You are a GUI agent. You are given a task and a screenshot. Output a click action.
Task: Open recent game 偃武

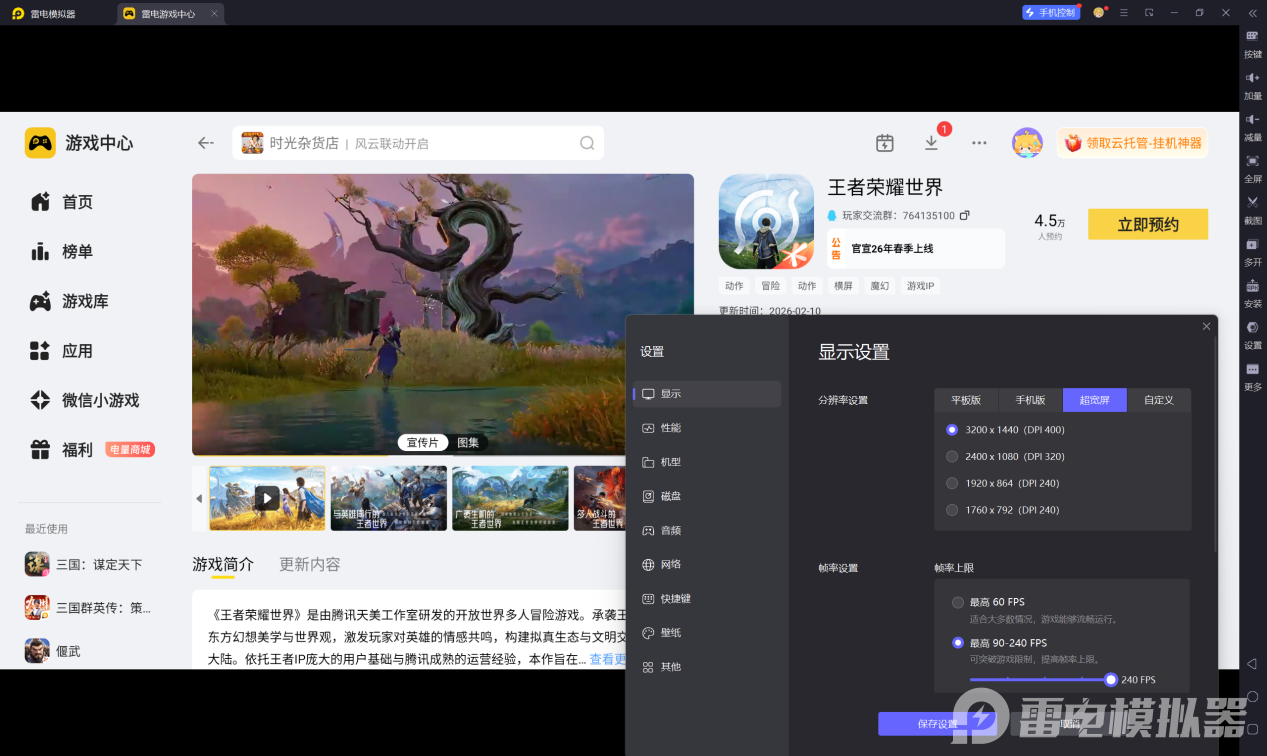53,651
